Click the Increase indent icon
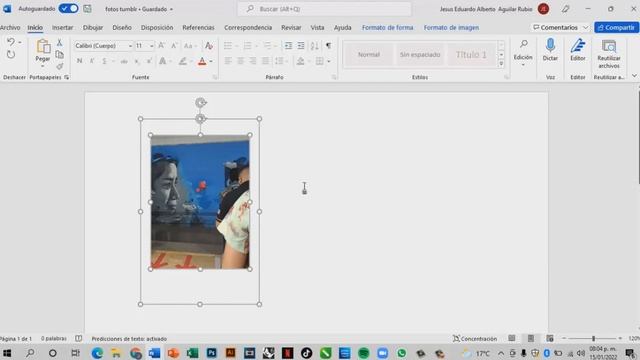 pos(301,46)
